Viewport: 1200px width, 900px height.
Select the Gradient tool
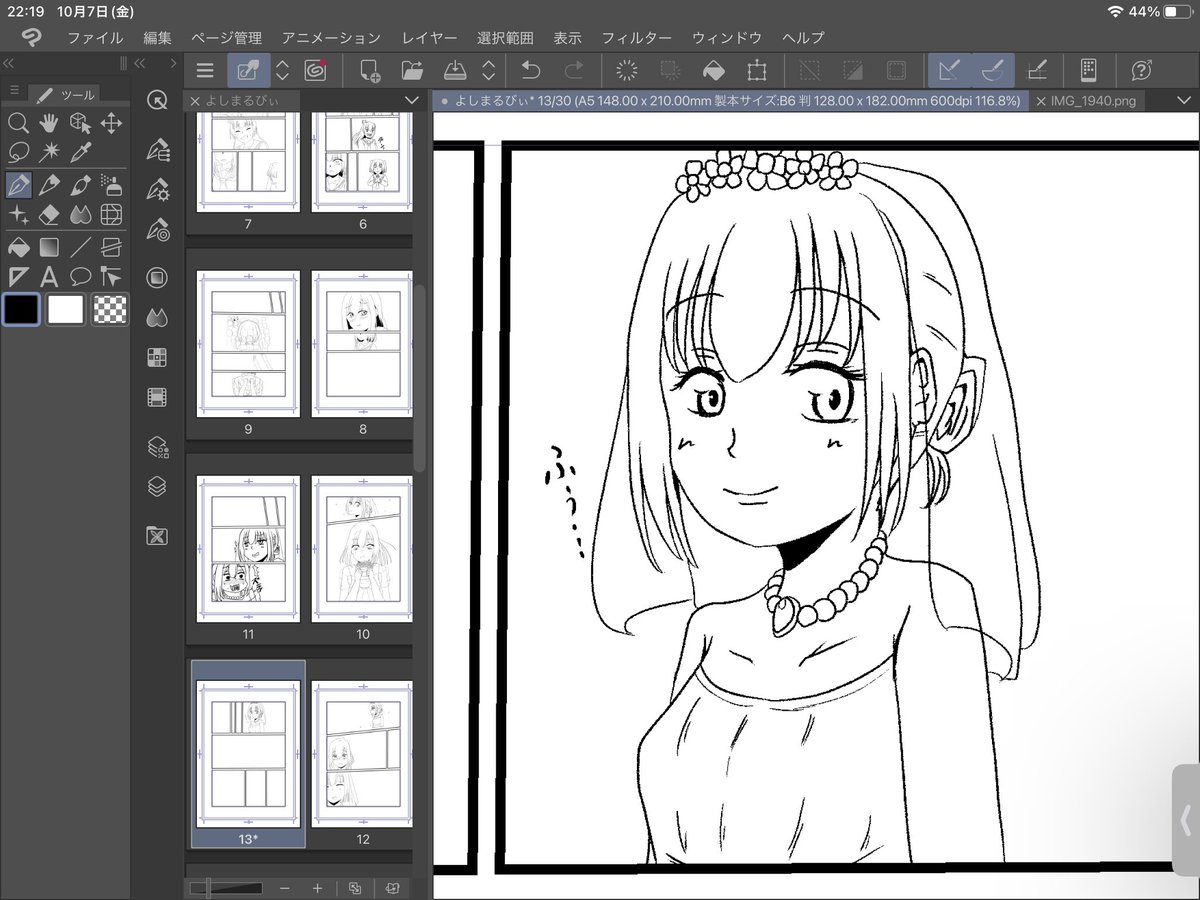49,246
